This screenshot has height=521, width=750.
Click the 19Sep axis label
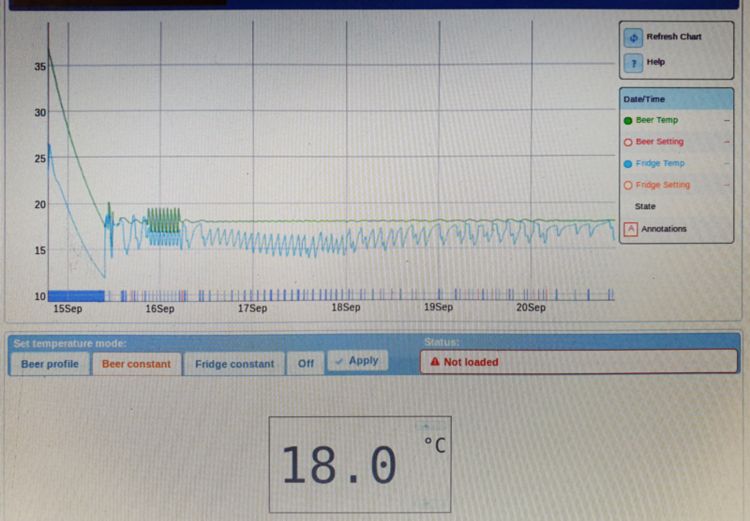click(438, 307)
